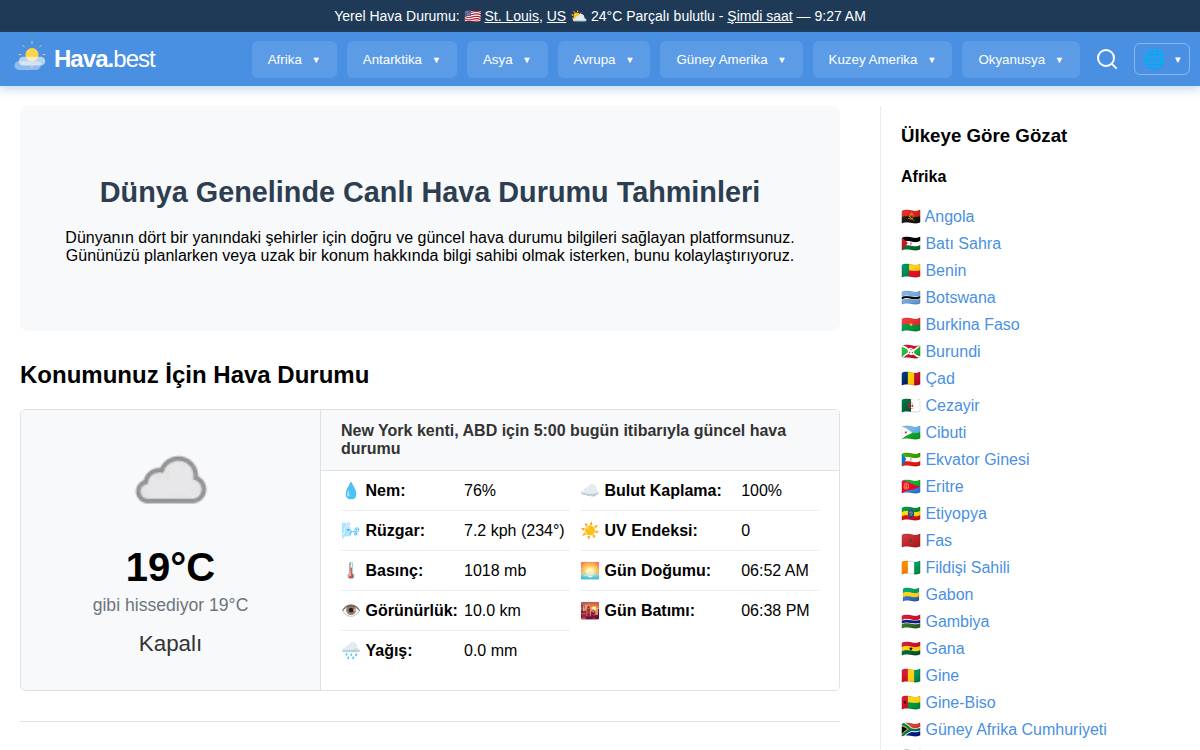Open the language selector dropdown arrow
Image resolution: width=1200 pixels, height=750 pixels.
pyautogui.click(x=1178, y=60)
